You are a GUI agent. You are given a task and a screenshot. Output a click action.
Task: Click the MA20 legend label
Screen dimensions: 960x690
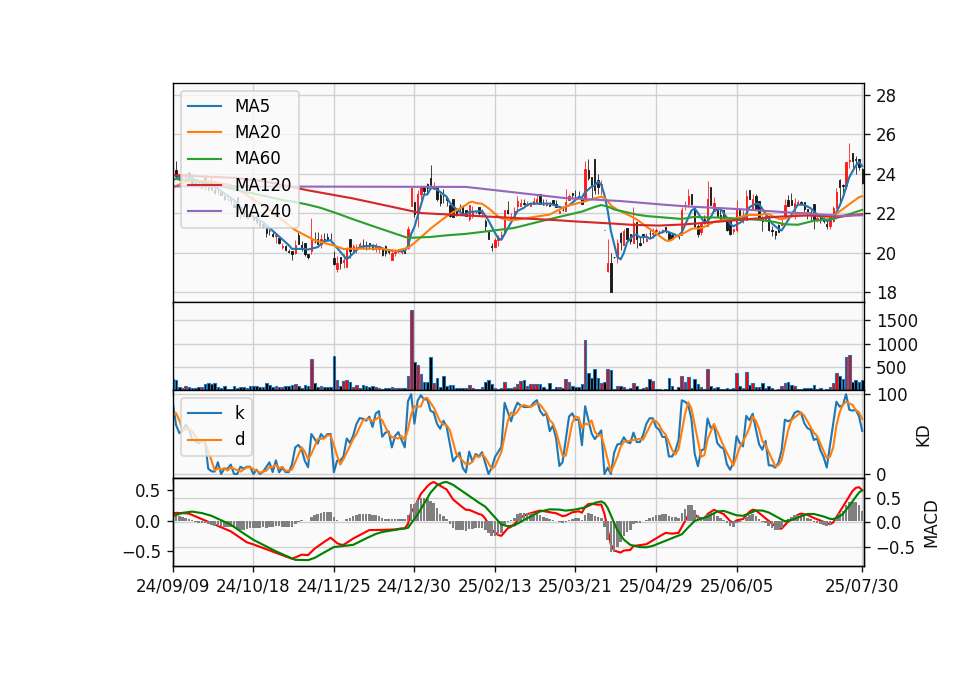tap(257, 132)
